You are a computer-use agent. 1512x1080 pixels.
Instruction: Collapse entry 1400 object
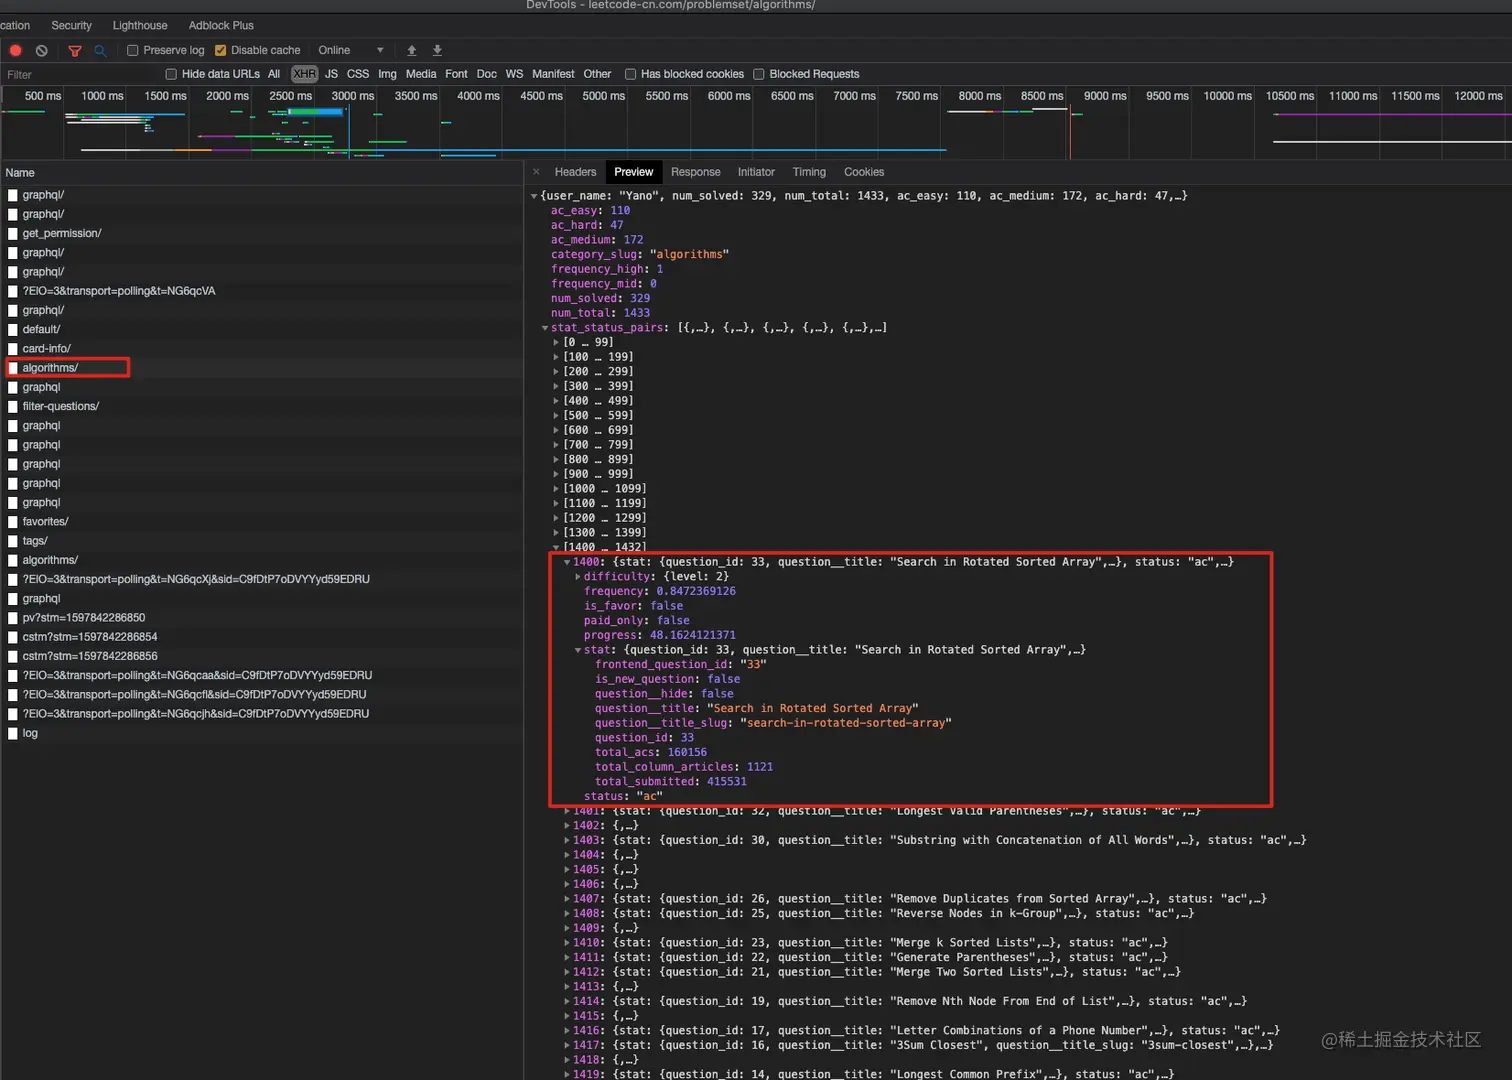pyautogui.click(x=567, y=562)
